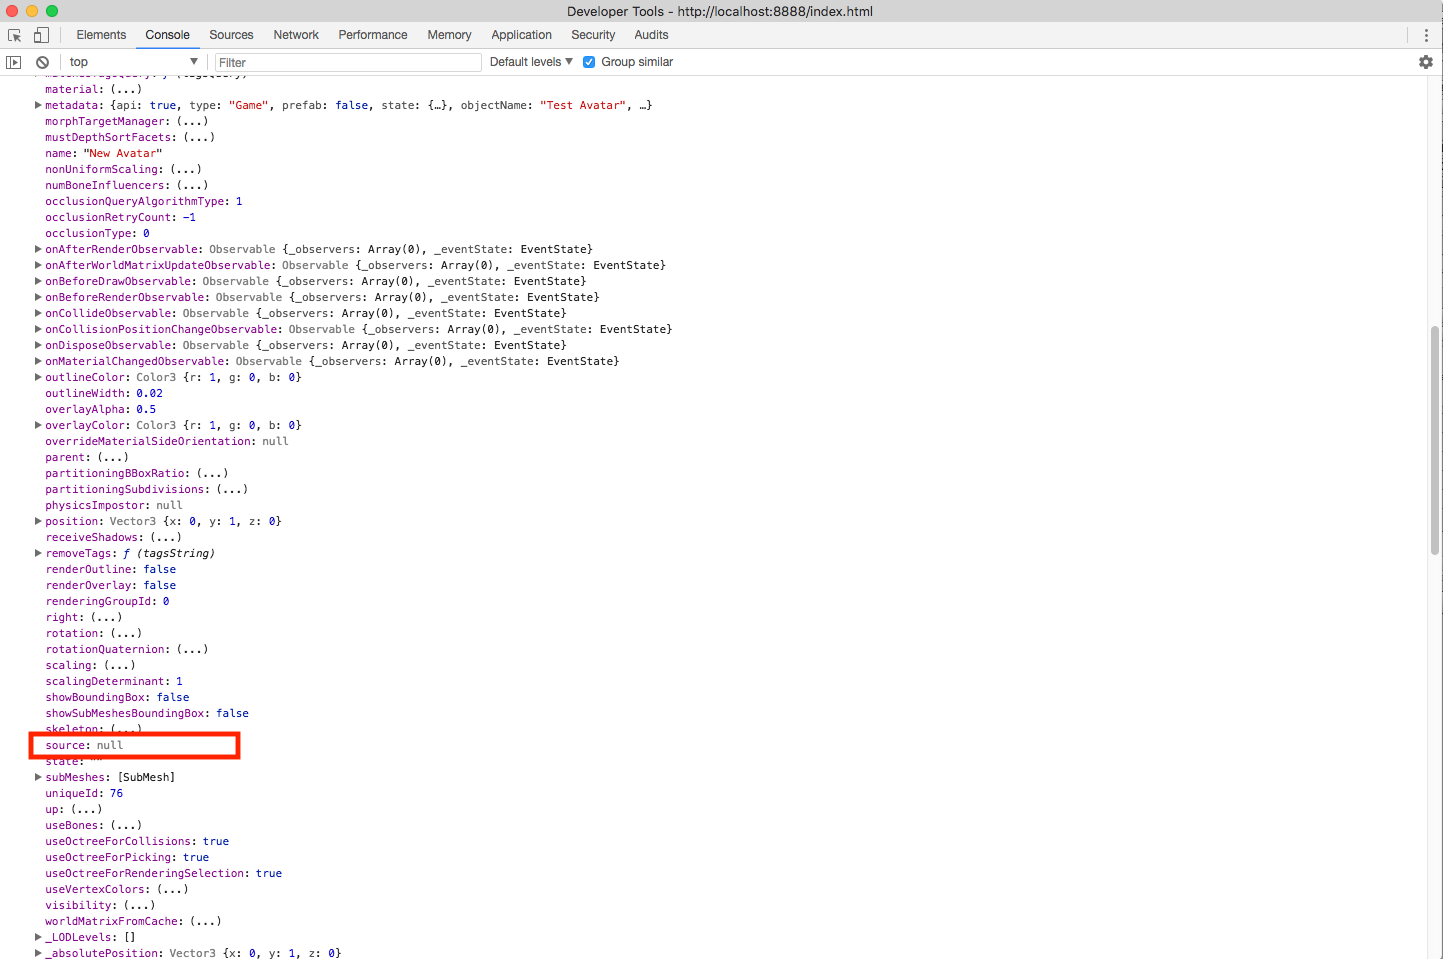
Task: Expand the onBeforeRenderObservable property
Action: pos(38,297)
